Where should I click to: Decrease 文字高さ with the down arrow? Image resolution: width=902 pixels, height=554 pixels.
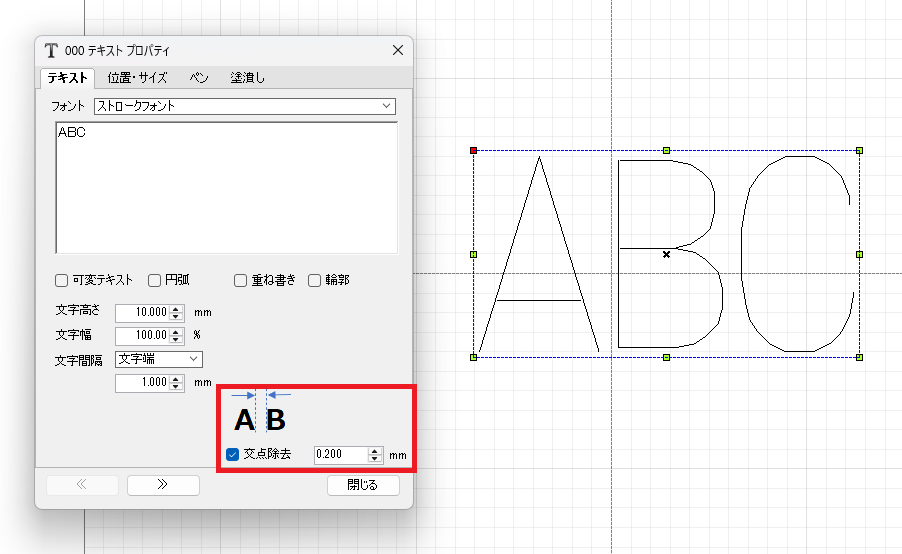coord(177,316)
